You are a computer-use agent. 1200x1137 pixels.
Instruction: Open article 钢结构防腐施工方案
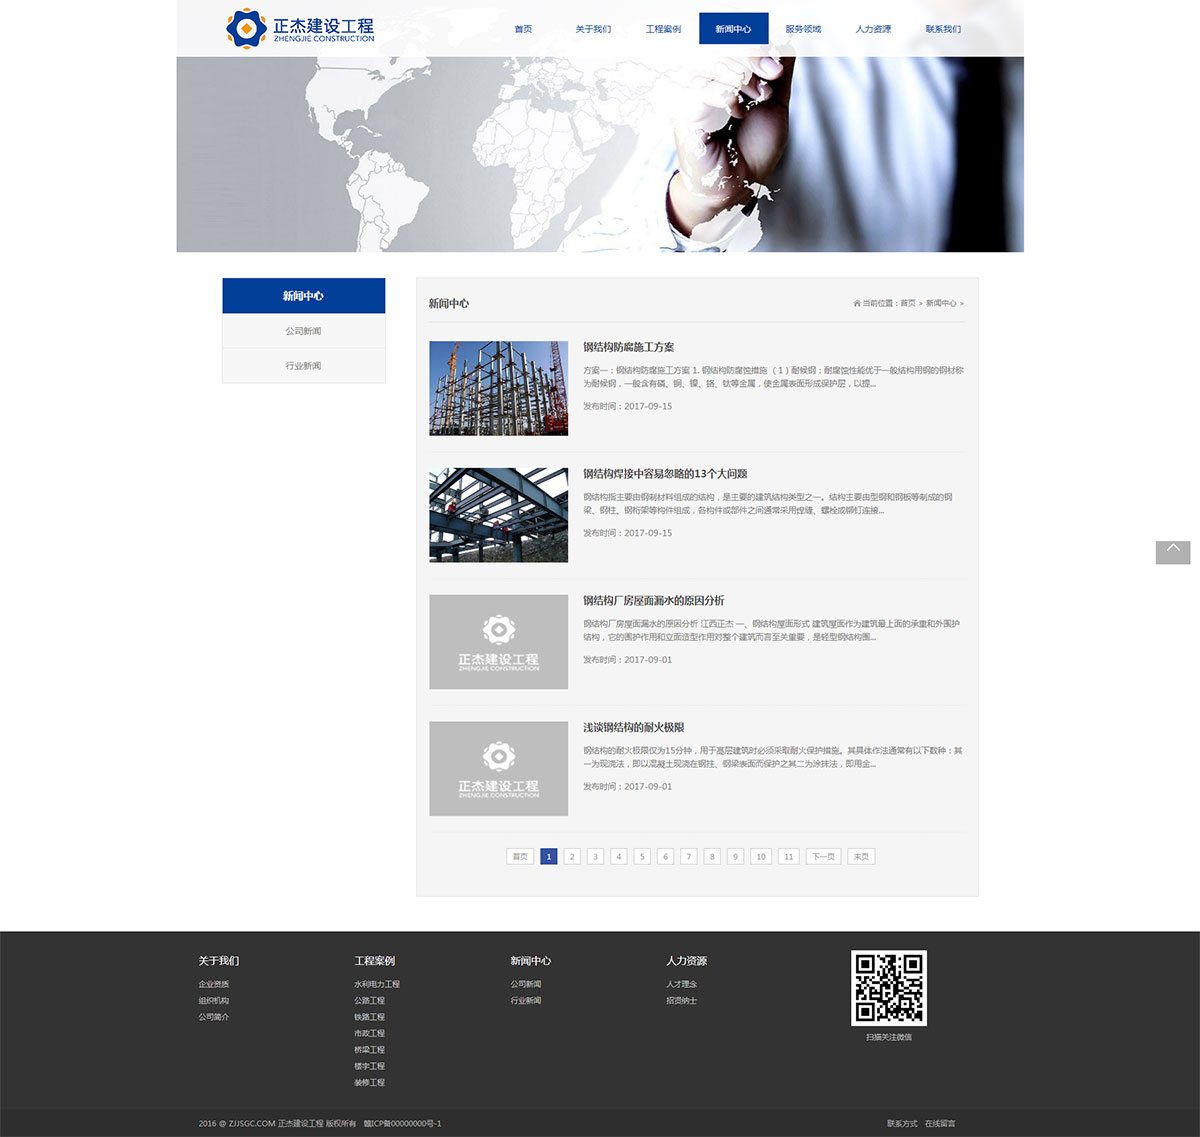628,347
